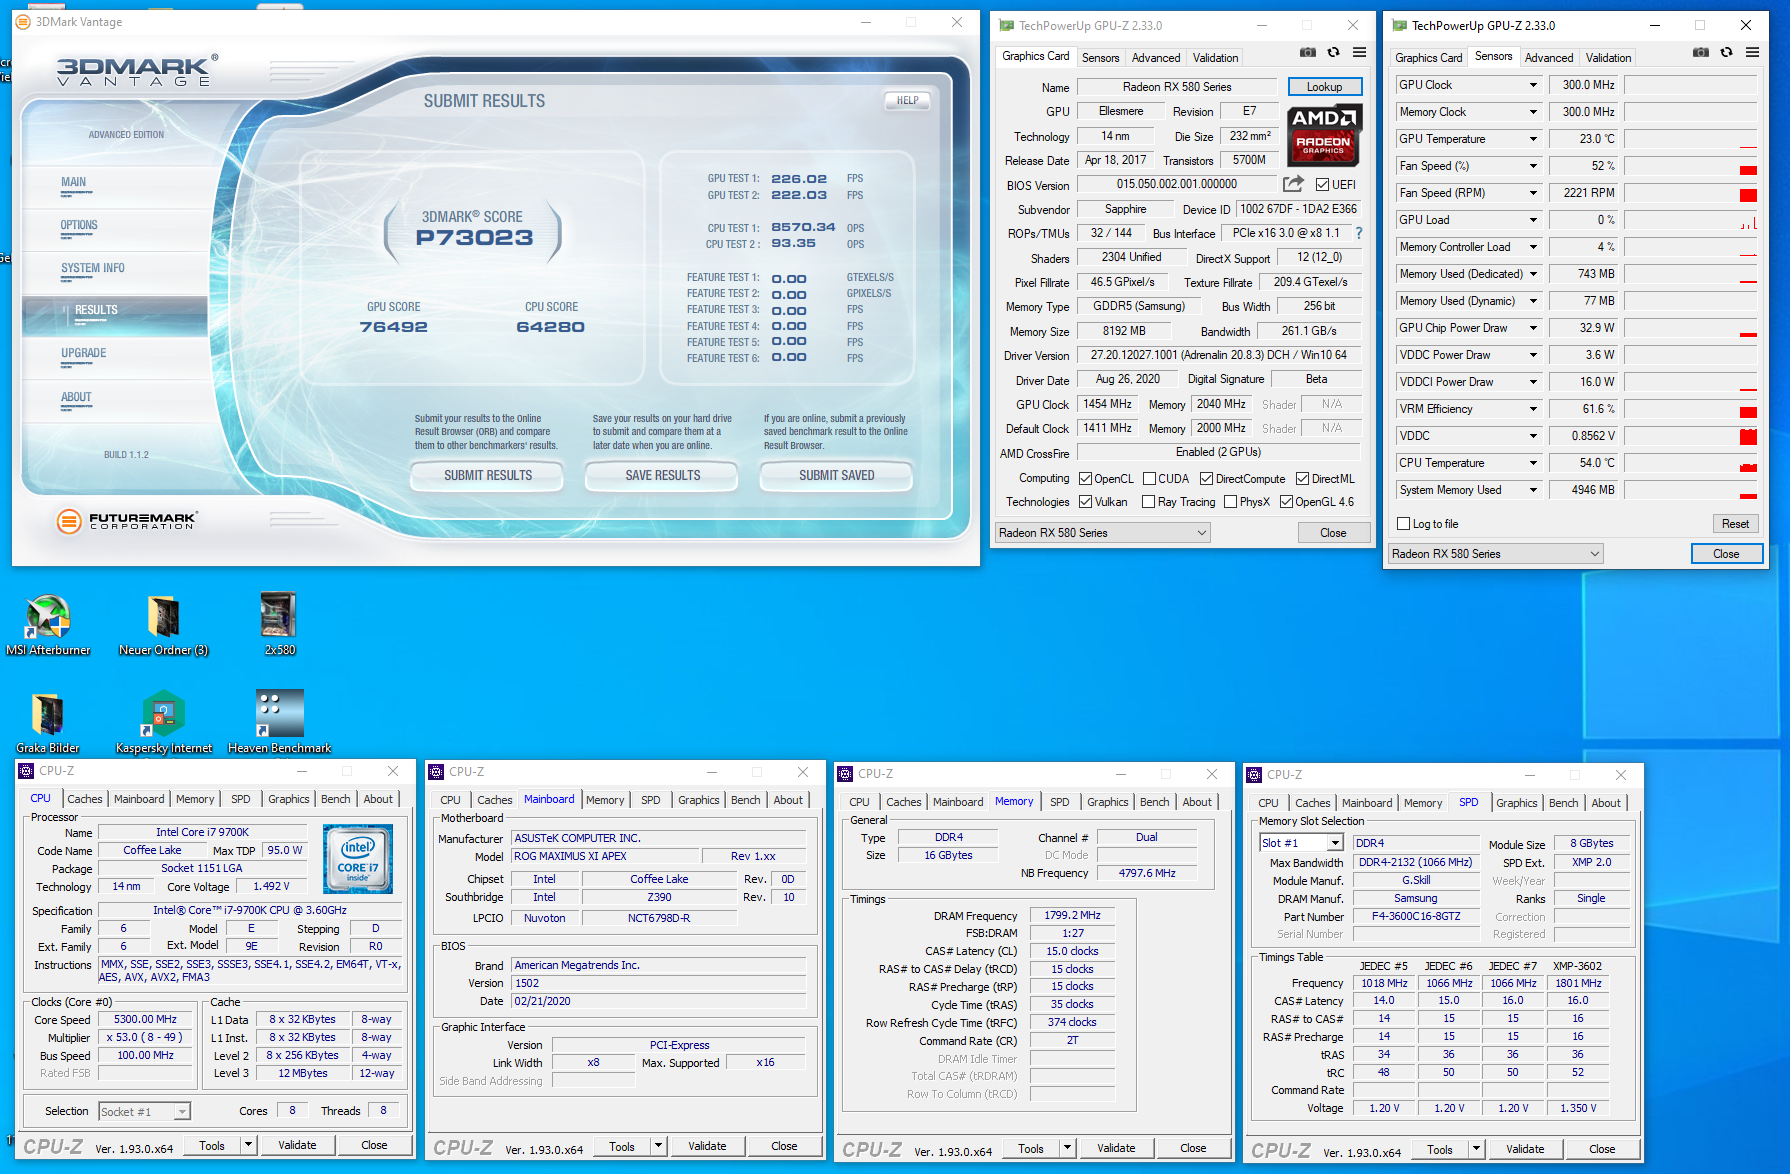Toggle UEFI checkbox in GPU-Z
The width and height of the screenshot is (1790, 1174).
[1322, 185]
